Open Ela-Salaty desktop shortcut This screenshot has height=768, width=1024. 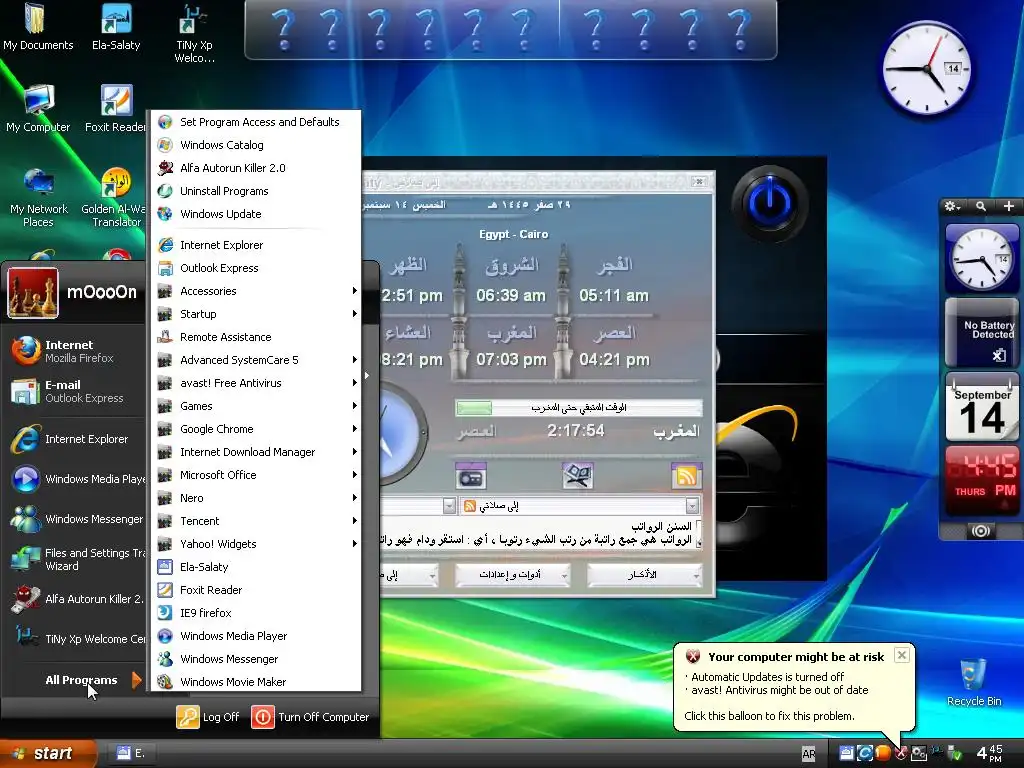click(116, 27)
